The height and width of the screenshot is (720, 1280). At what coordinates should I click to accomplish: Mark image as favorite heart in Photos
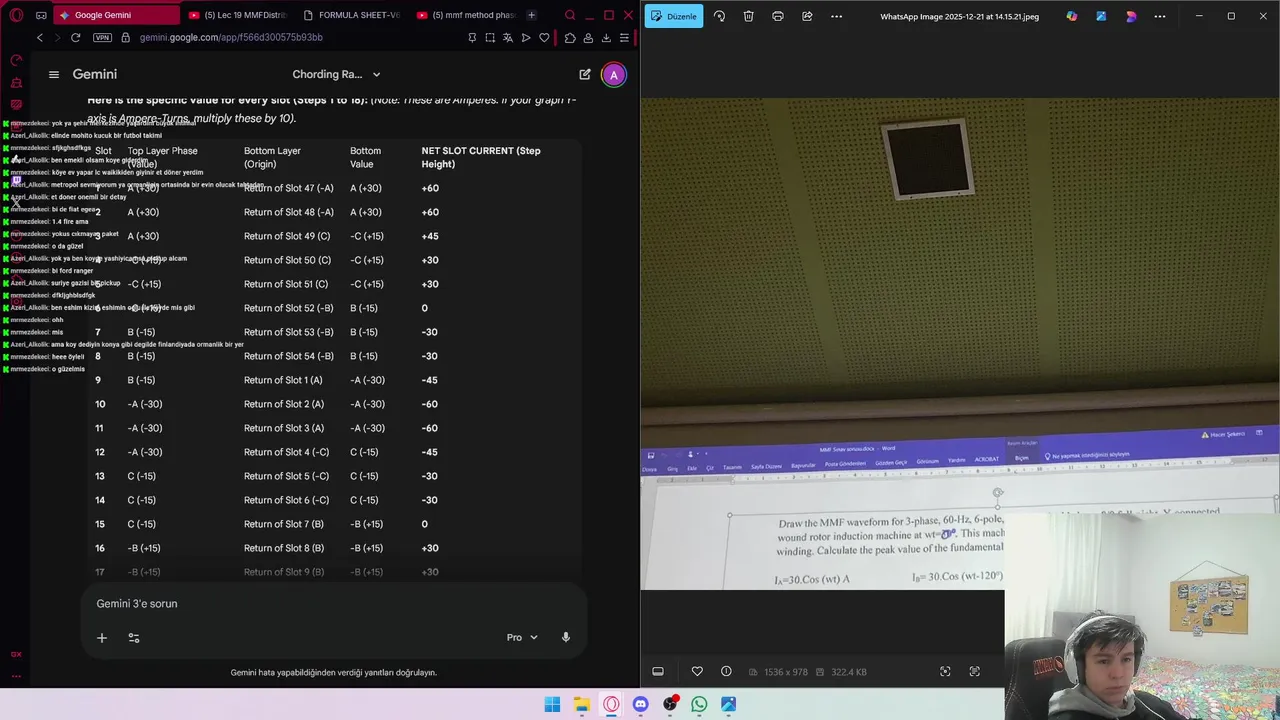pos(697,671)
